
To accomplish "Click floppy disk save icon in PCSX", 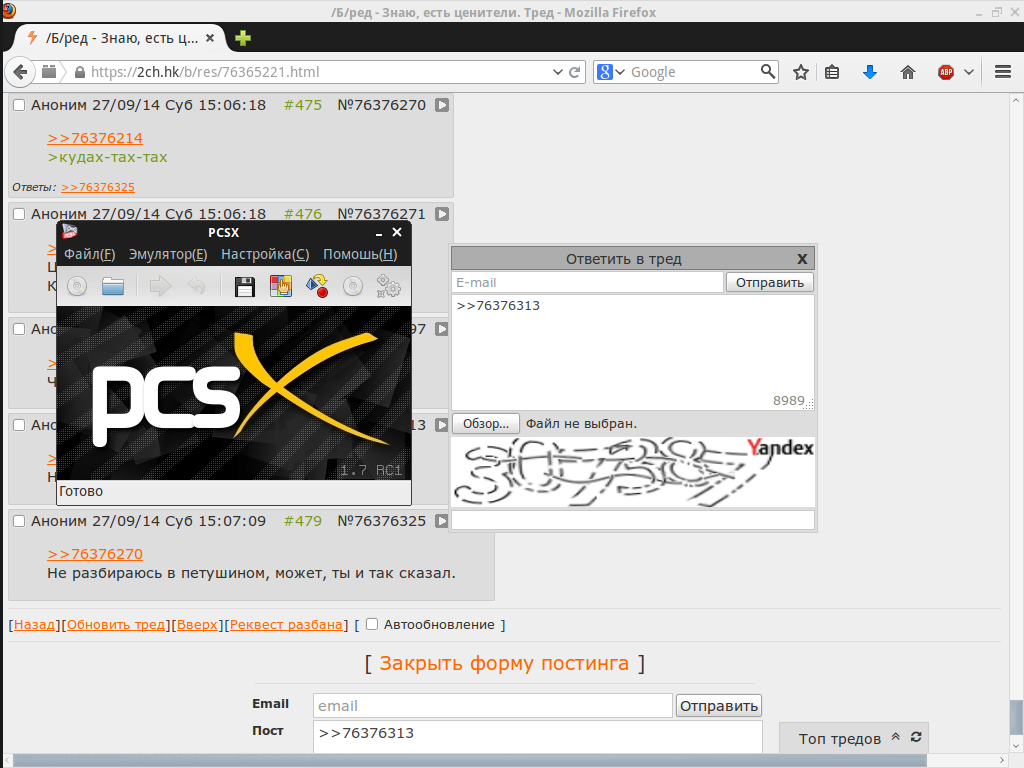I will click(x=245, y=286).
